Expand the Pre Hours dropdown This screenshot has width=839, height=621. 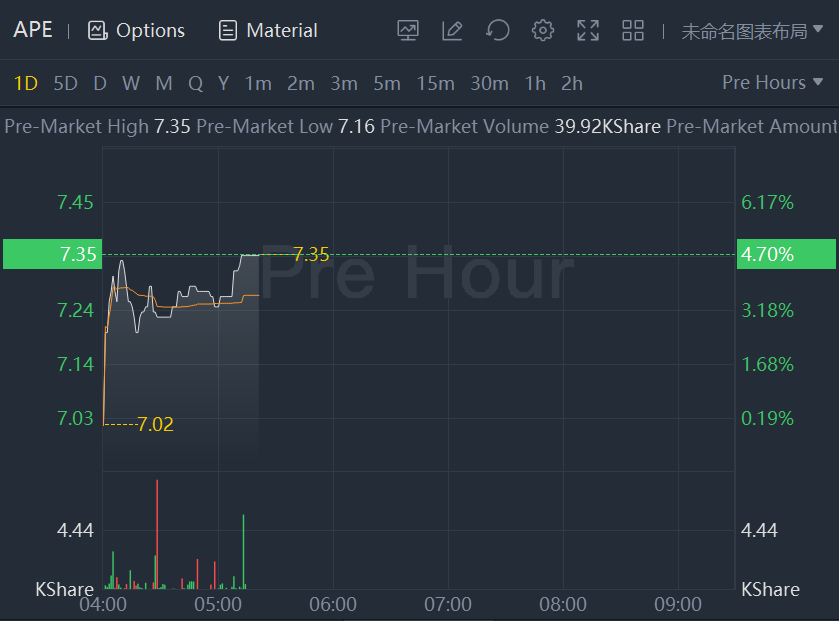pyautogui.click(x=773, y=83)
